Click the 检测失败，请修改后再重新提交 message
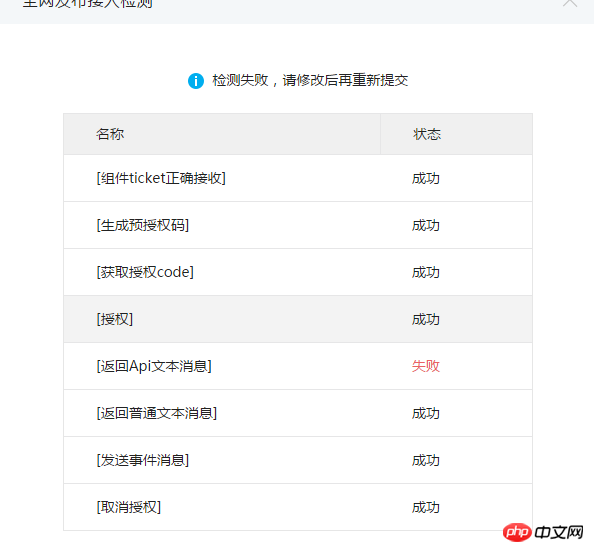The image size is (594, 552). pyautogui.click(x=310, y=80)
